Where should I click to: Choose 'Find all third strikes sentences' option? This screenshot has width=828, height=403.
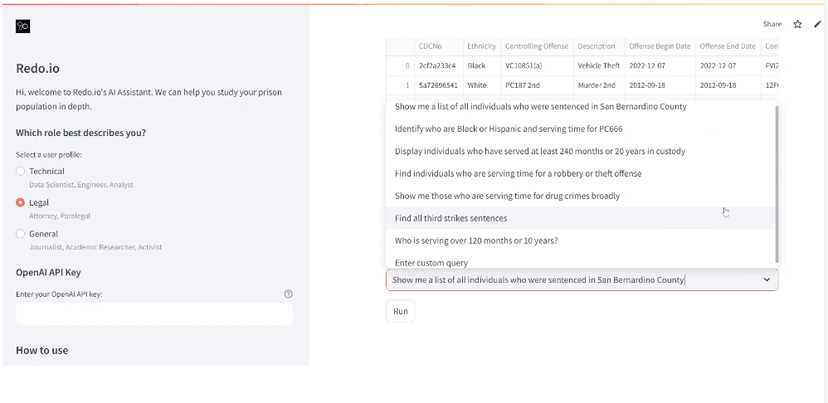tap(451, 218)
